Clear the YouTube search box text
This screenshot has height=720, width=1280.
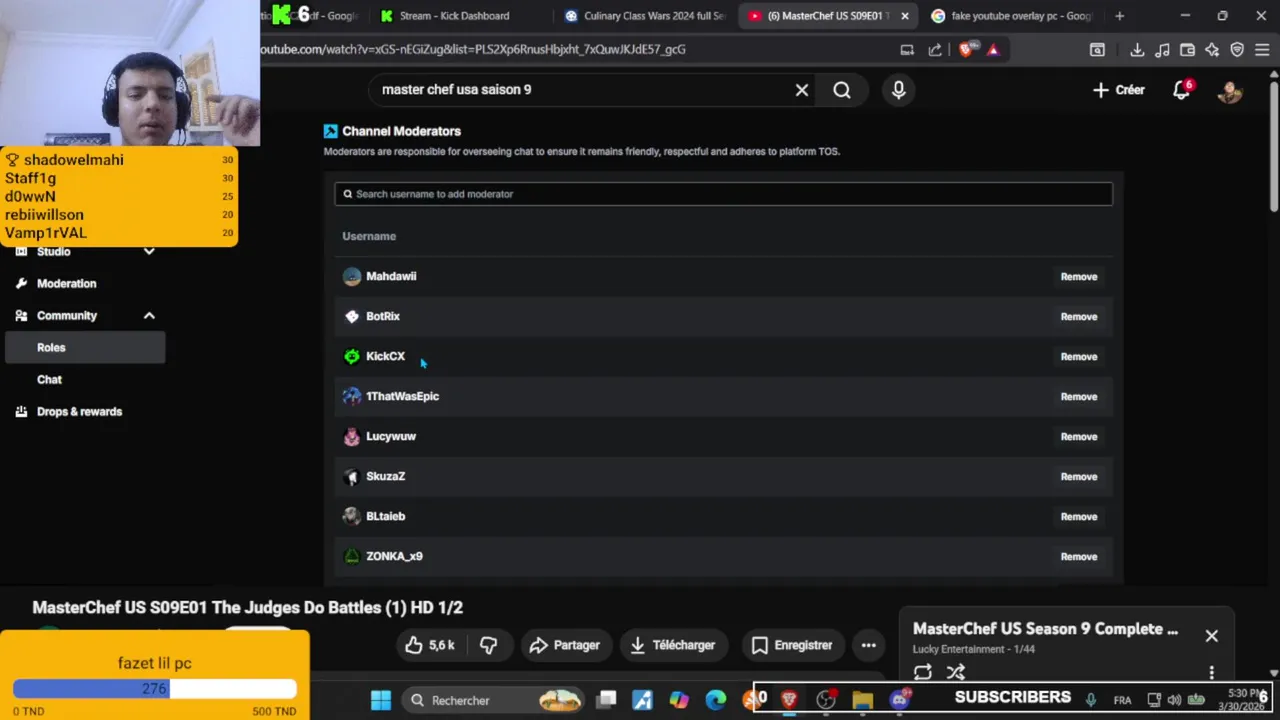pos(801,90)
